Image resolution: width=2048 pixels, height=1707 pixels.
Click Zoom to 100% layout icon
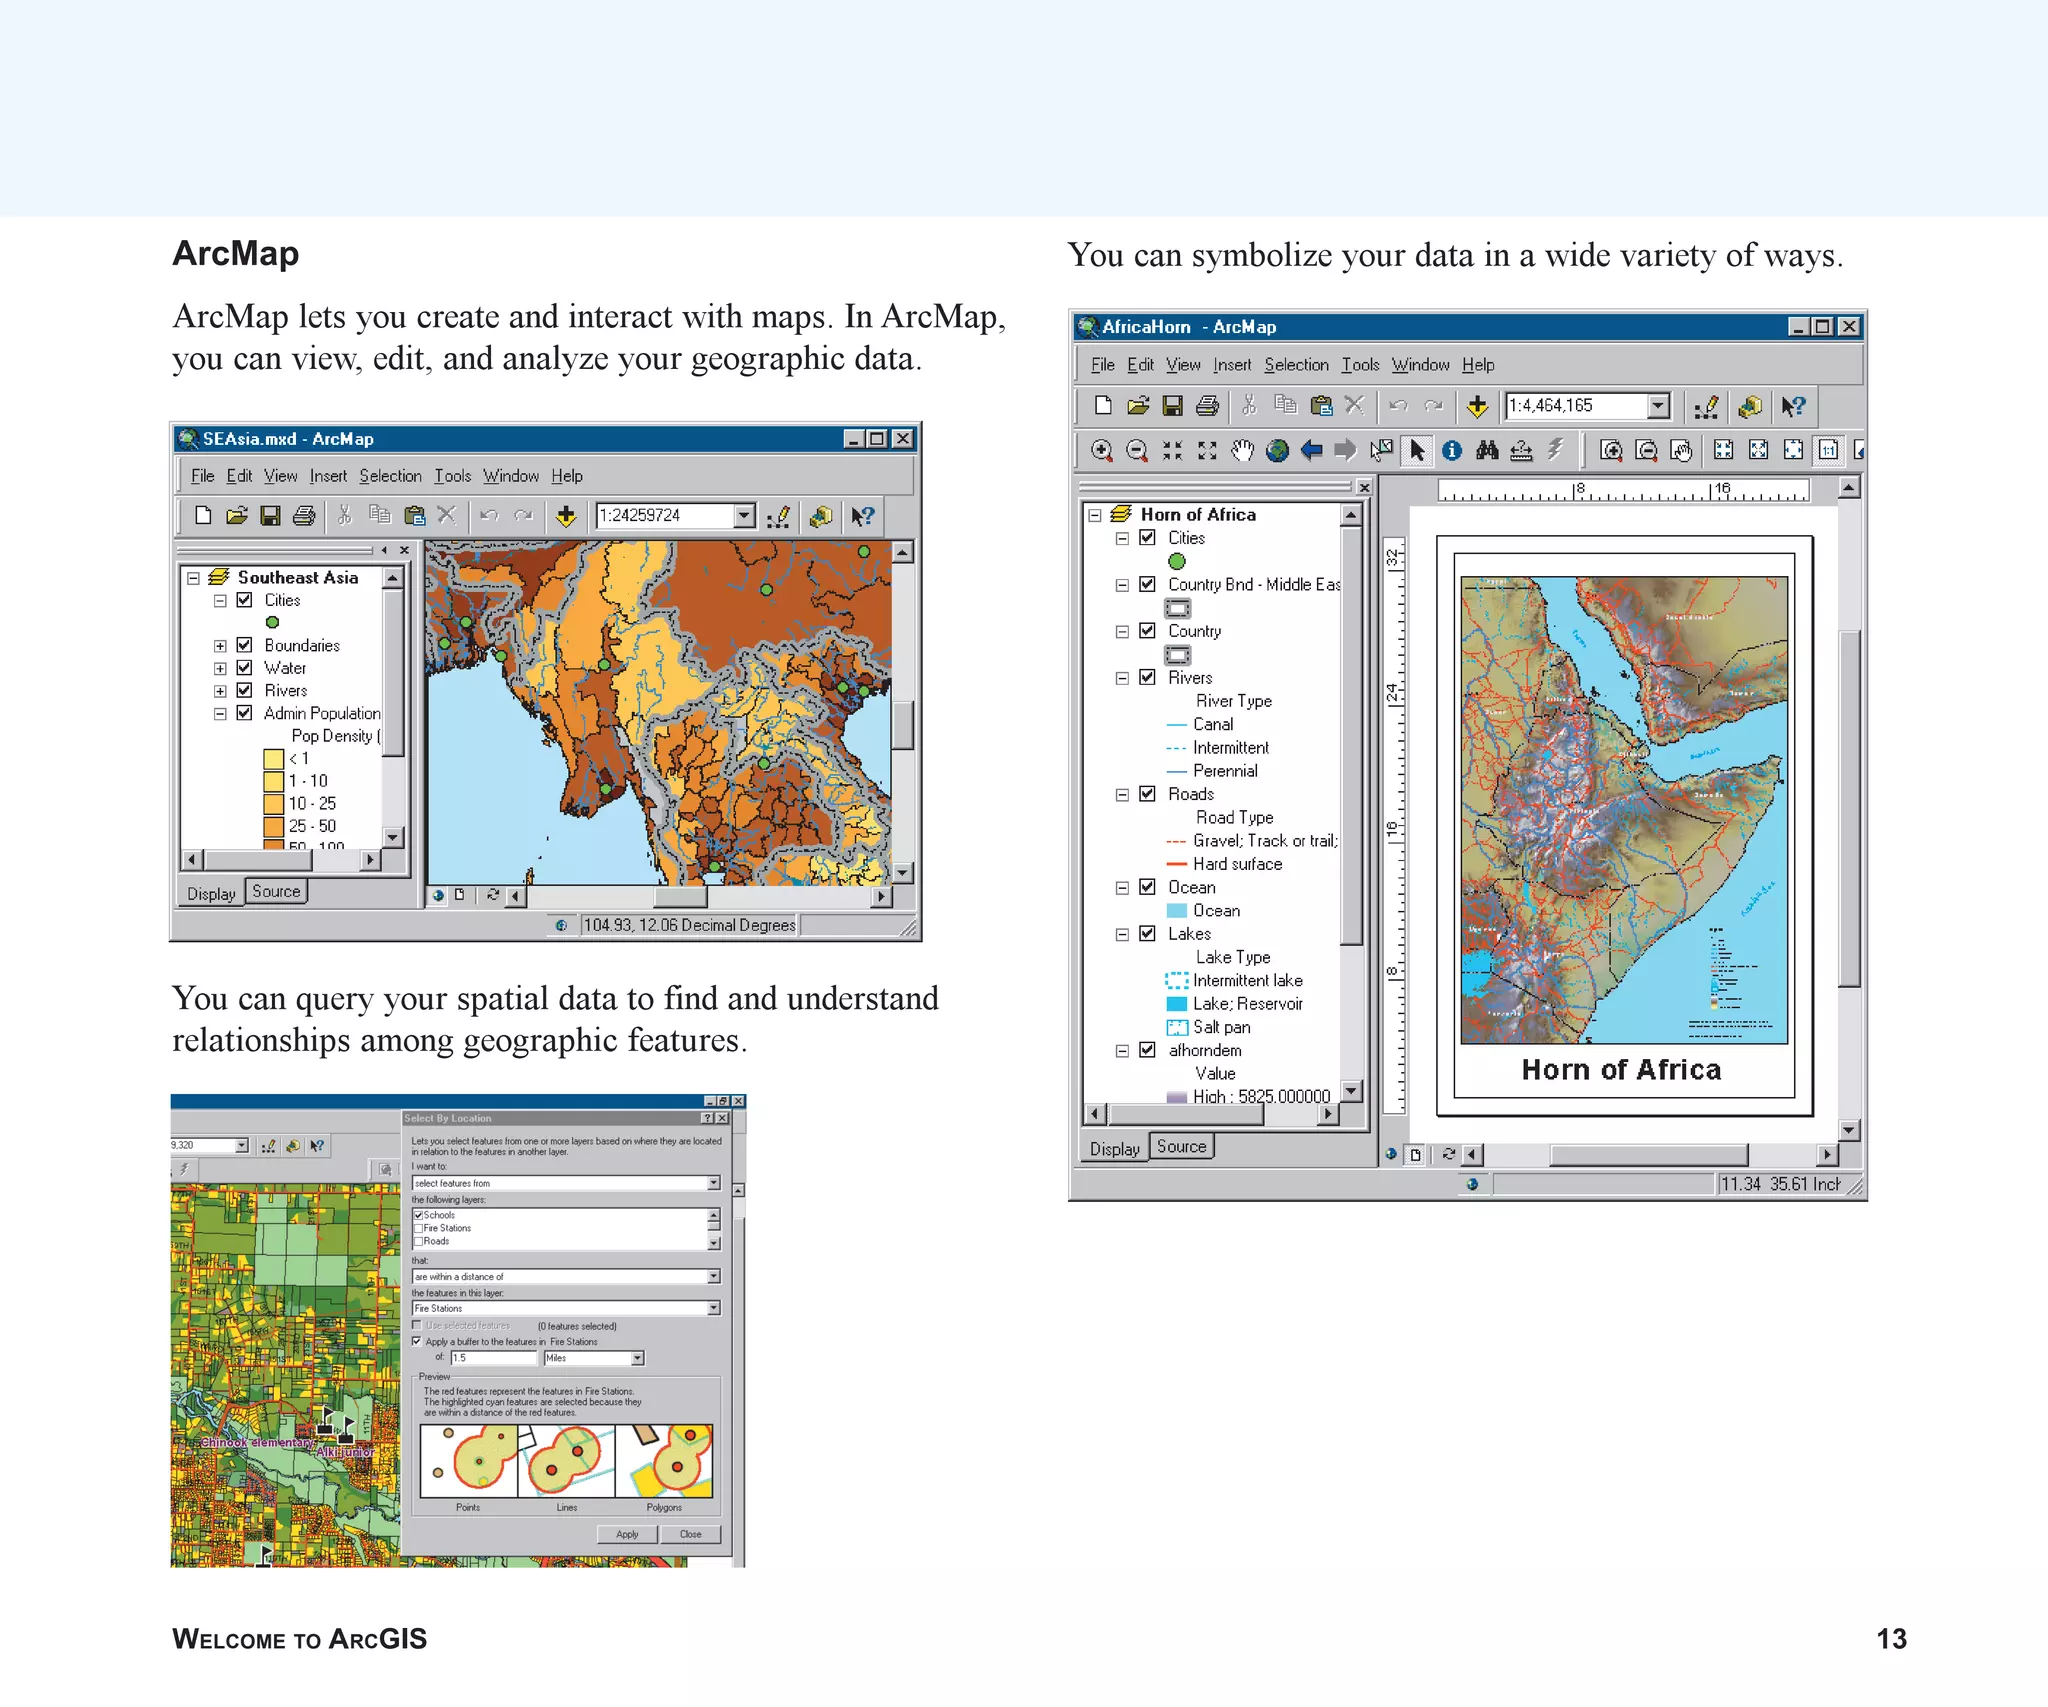coord(1828,451)
